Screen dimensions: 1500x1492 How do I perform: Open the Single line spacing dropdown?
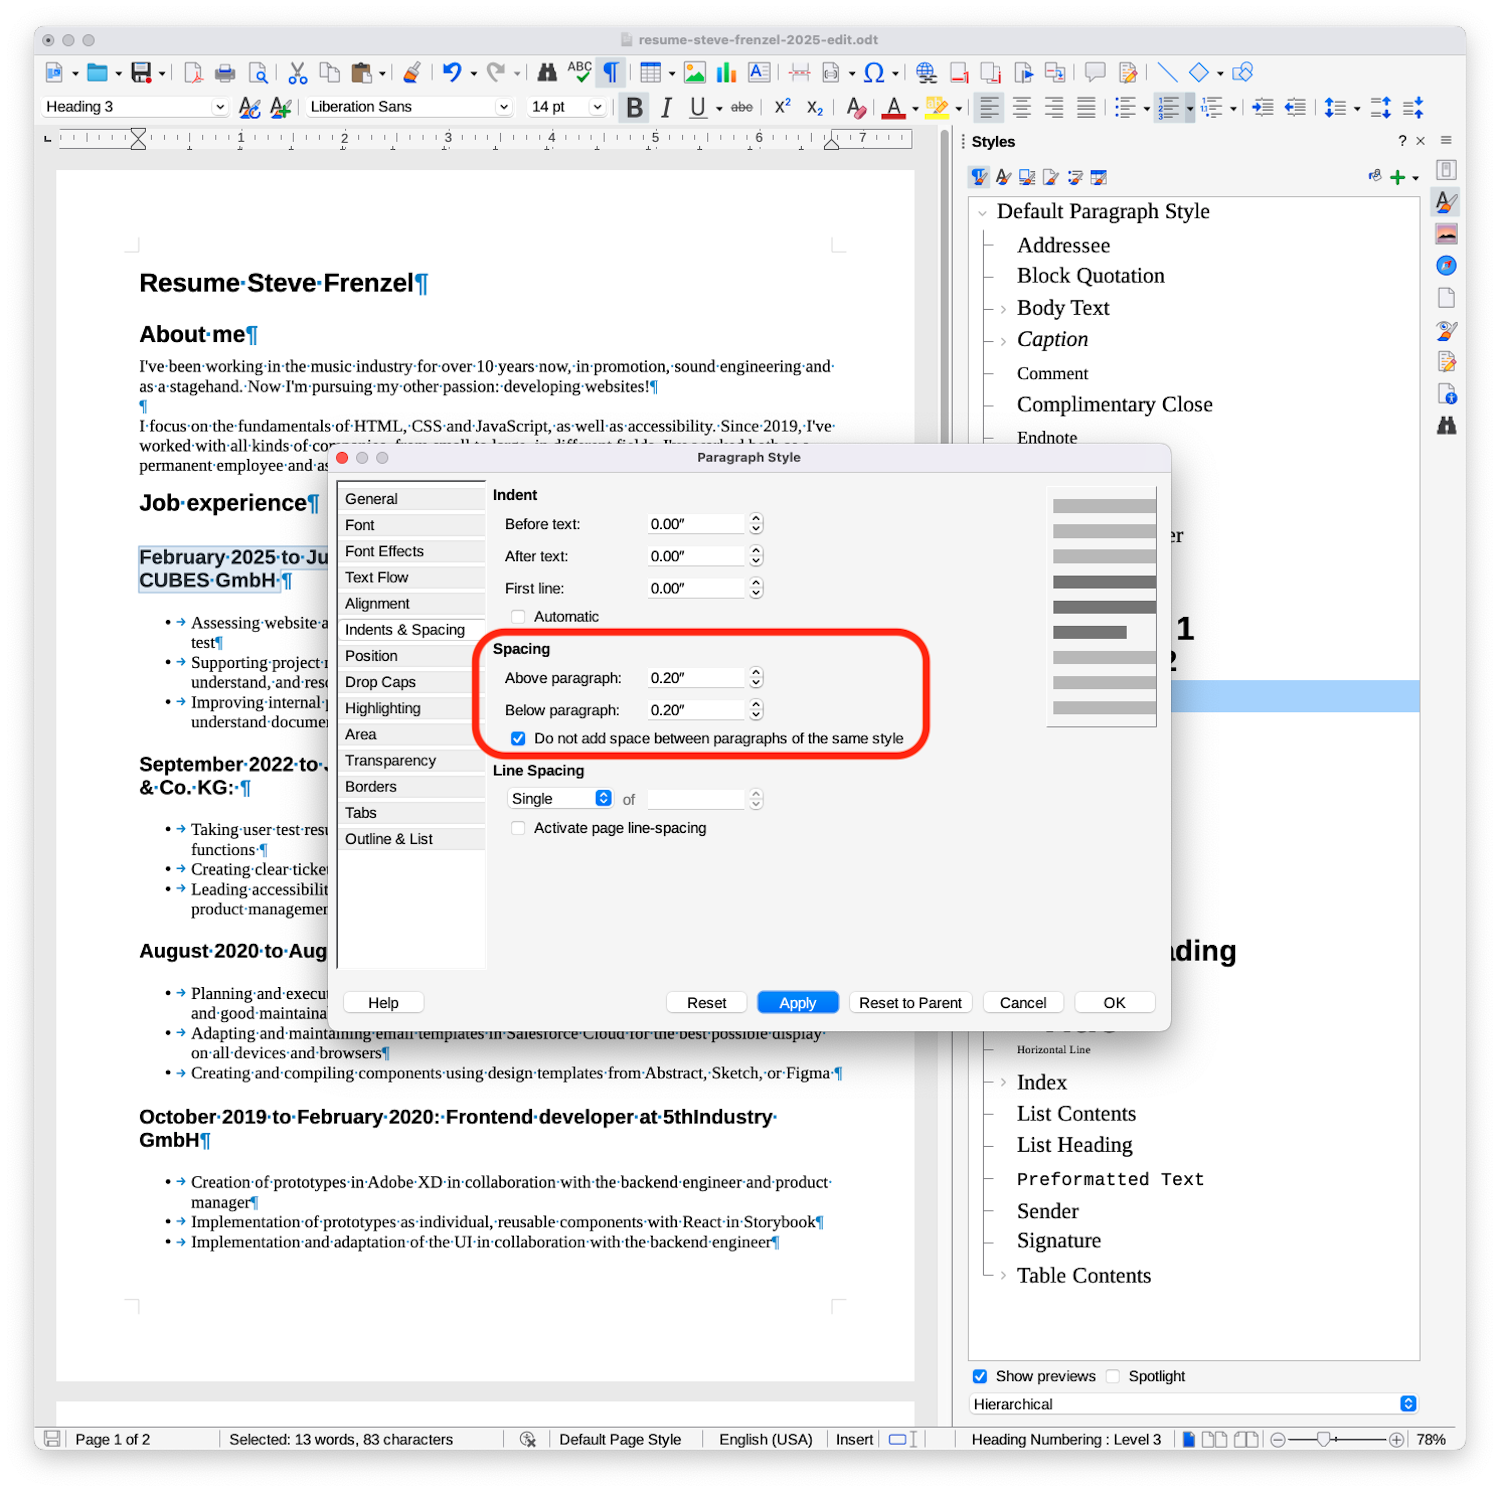tap(560, 799)
